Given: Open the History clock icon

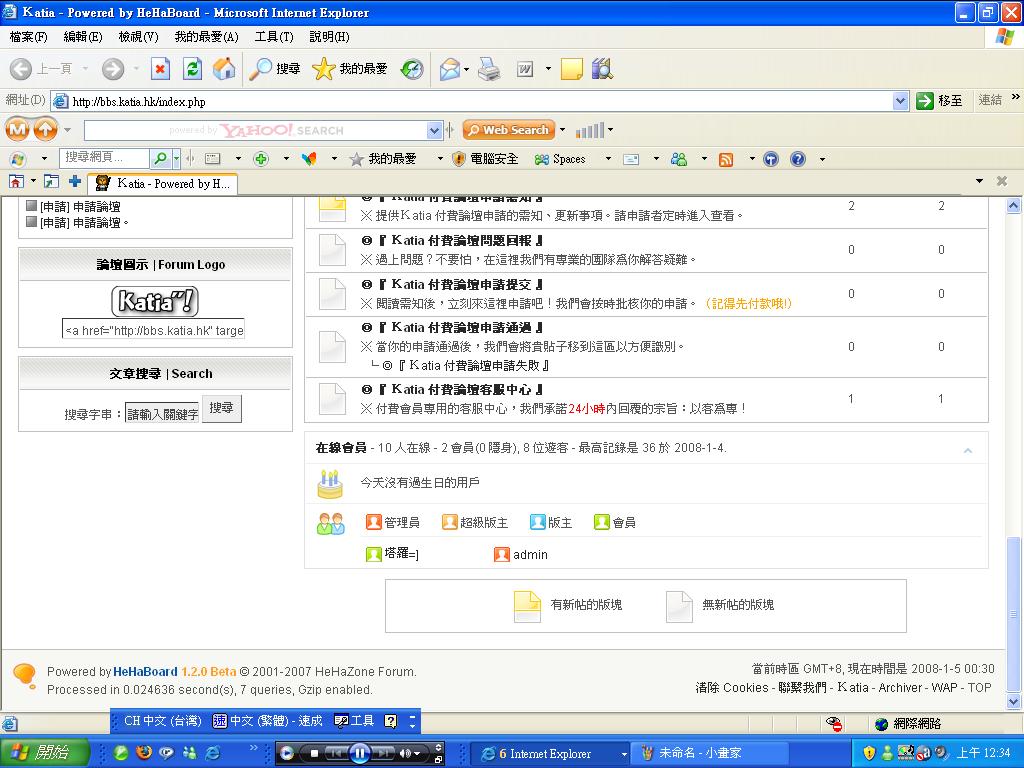Looking at the screenshot, I should 411,69.
